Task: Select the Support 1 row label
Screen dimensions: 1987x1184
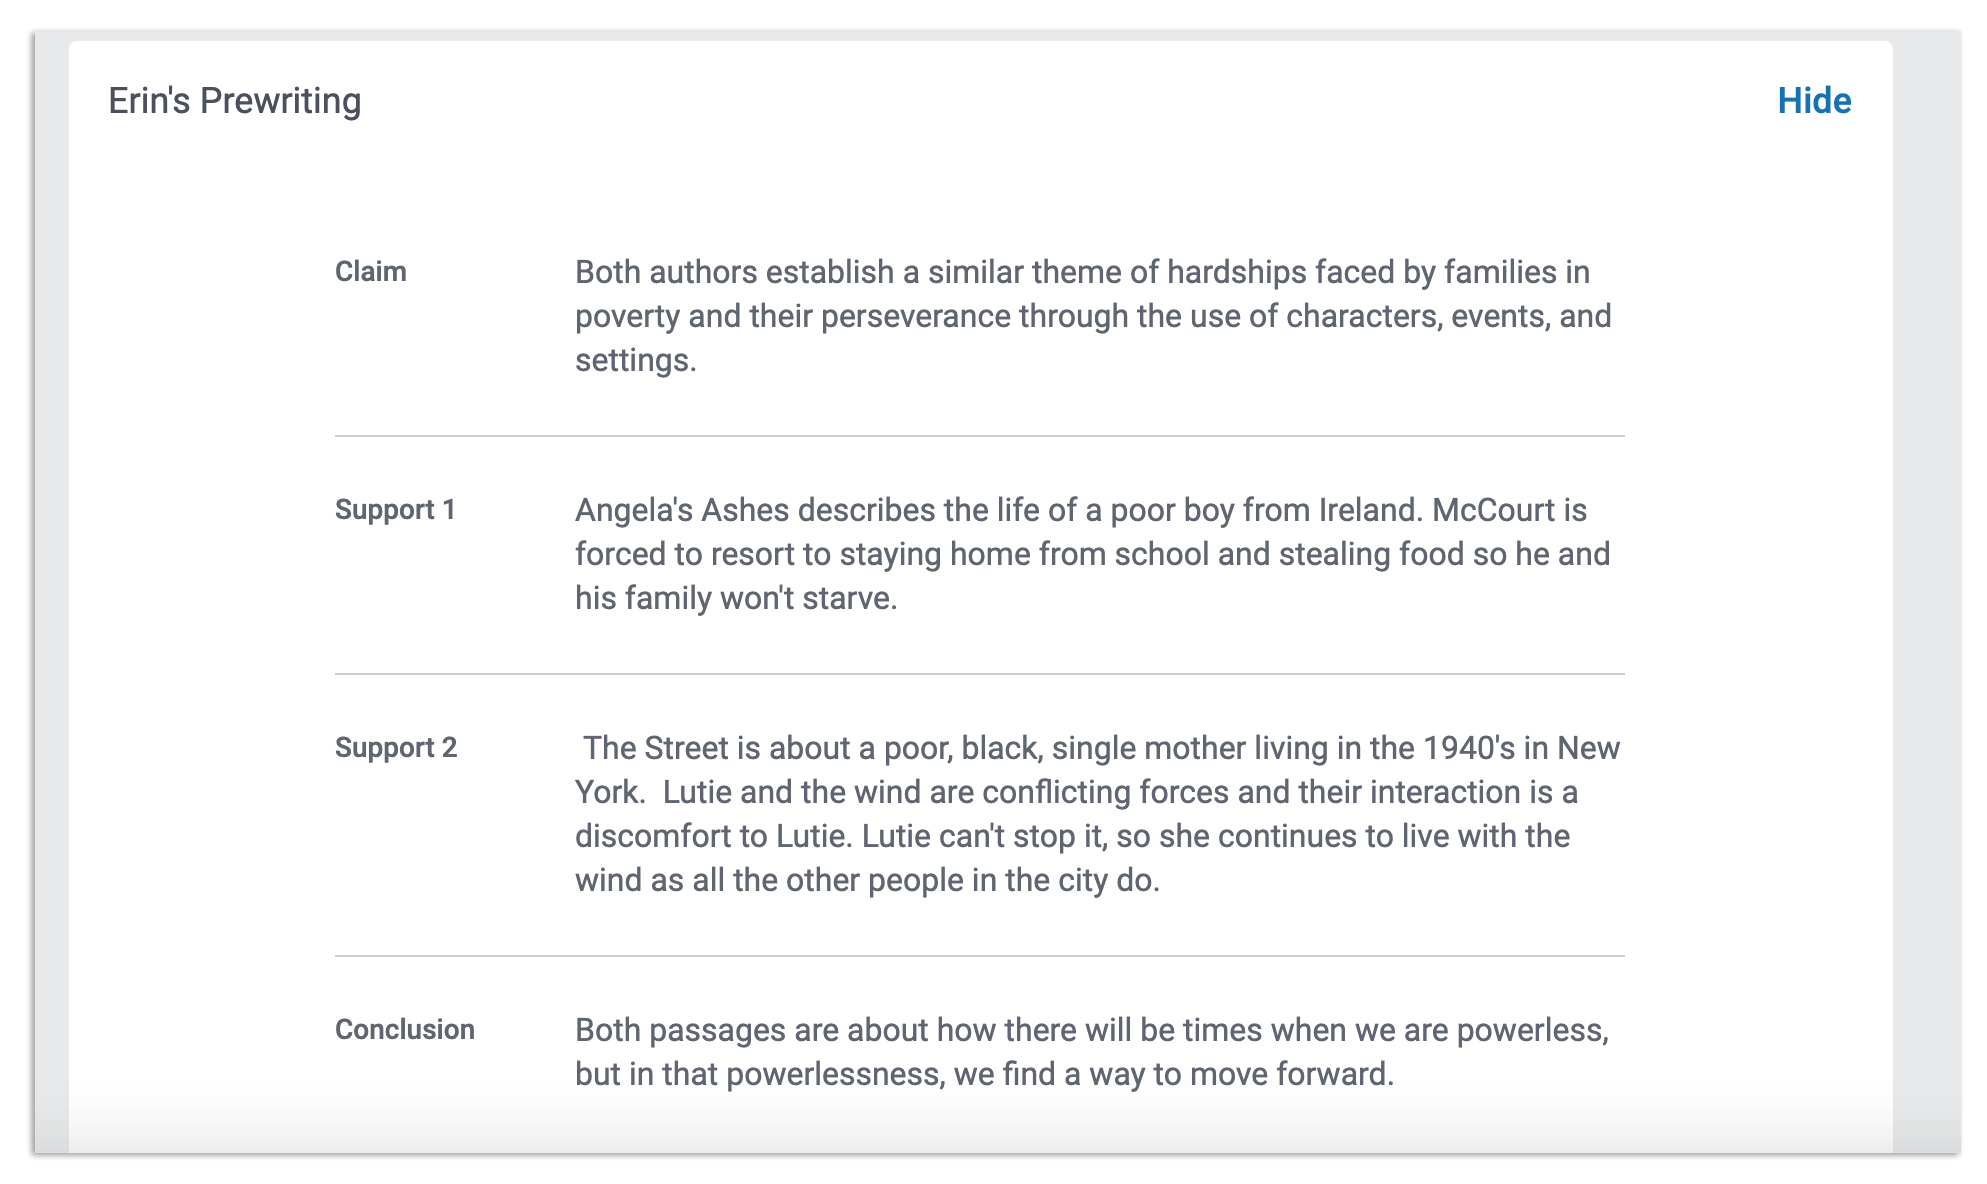Action: tap(395, 510)
